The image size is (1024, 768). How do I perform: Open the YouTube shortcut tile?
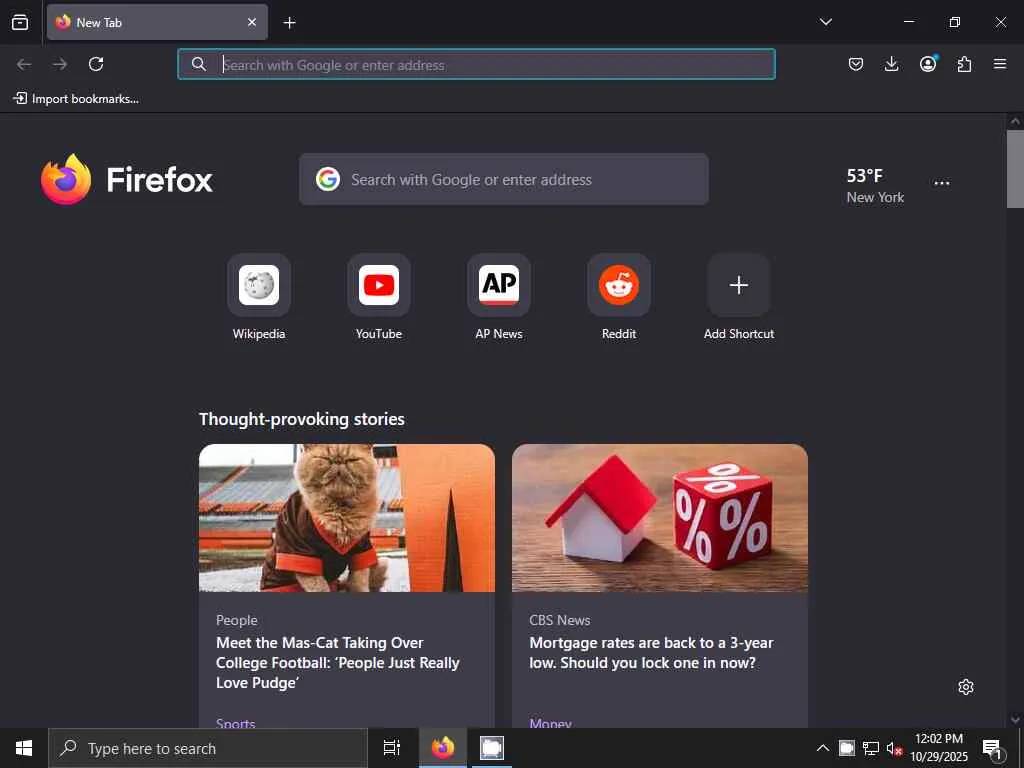pyautogui.click(x=379, y=285)
